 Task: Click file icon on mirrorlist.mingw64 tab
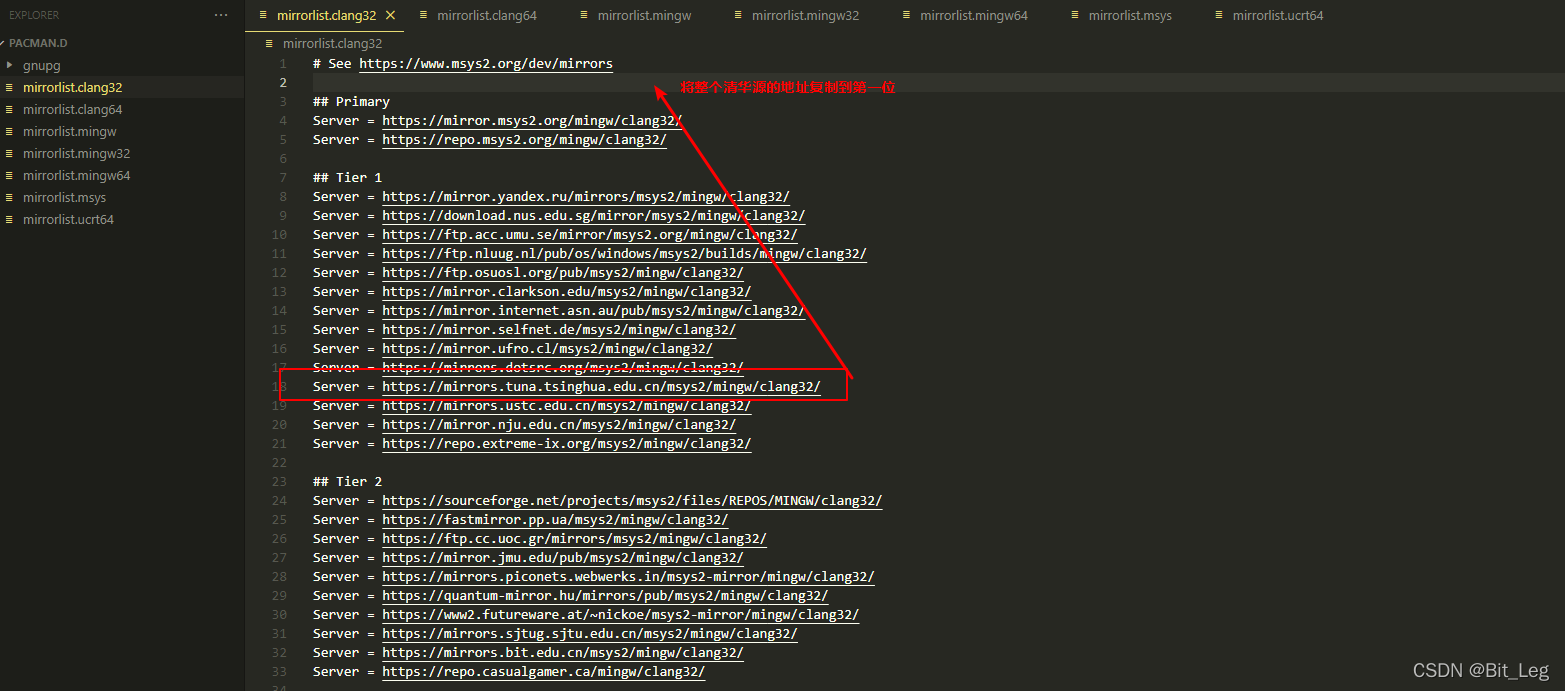click(x=907, y=15)
